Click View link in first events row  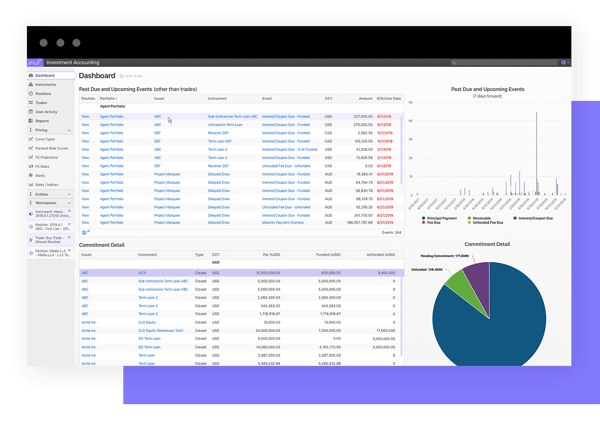coord(86,116)
